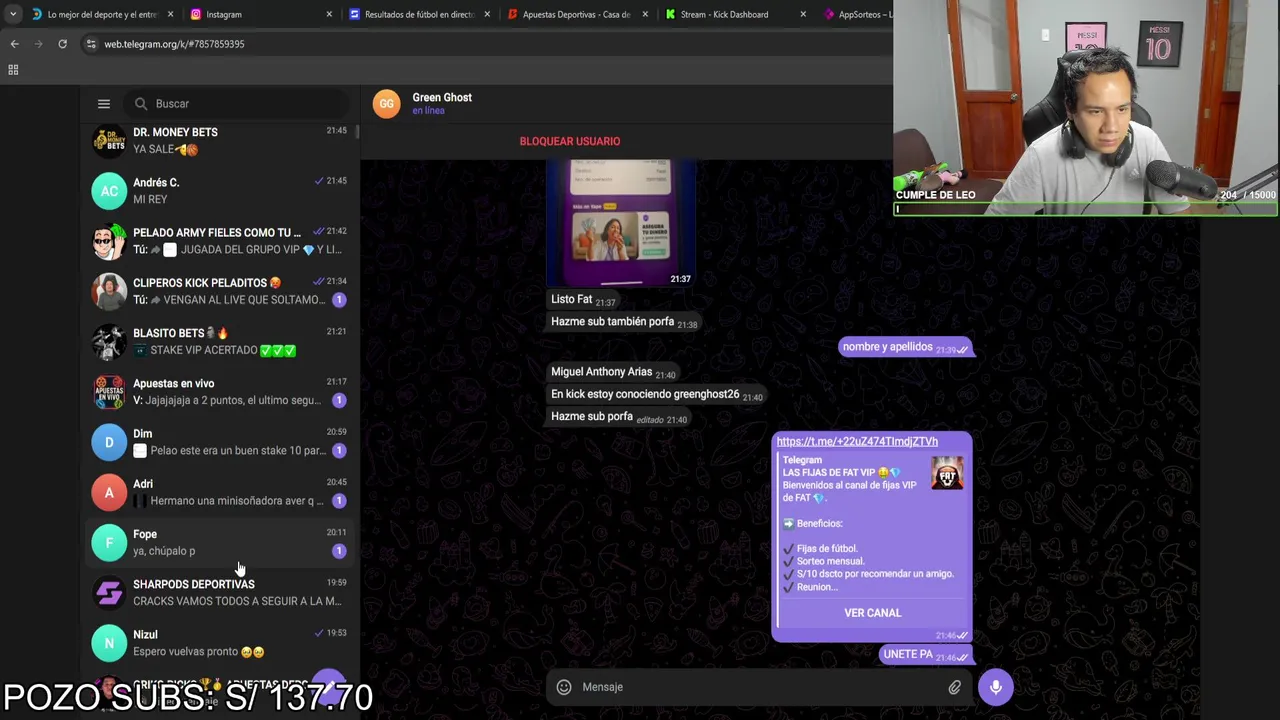This screenshot has height=720, width=1280.
Task: Click the address bar URL
Action: [174, 44]
